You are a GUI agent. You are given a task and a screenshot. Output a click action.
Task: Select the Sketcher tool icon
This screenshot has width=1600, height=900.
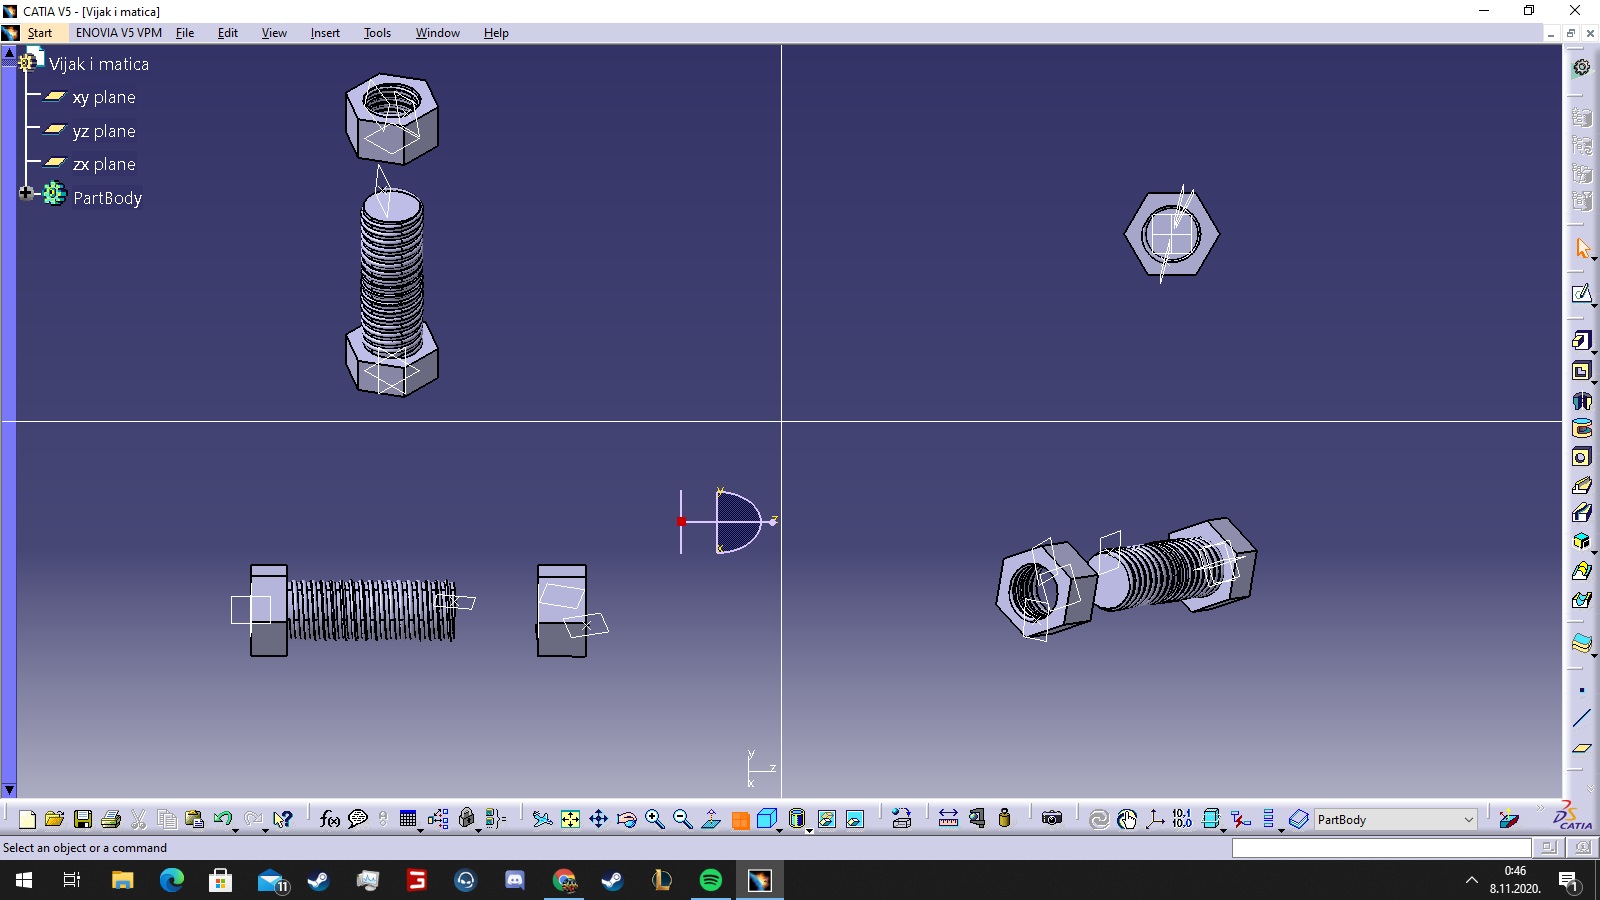(x=1581, y=294)
